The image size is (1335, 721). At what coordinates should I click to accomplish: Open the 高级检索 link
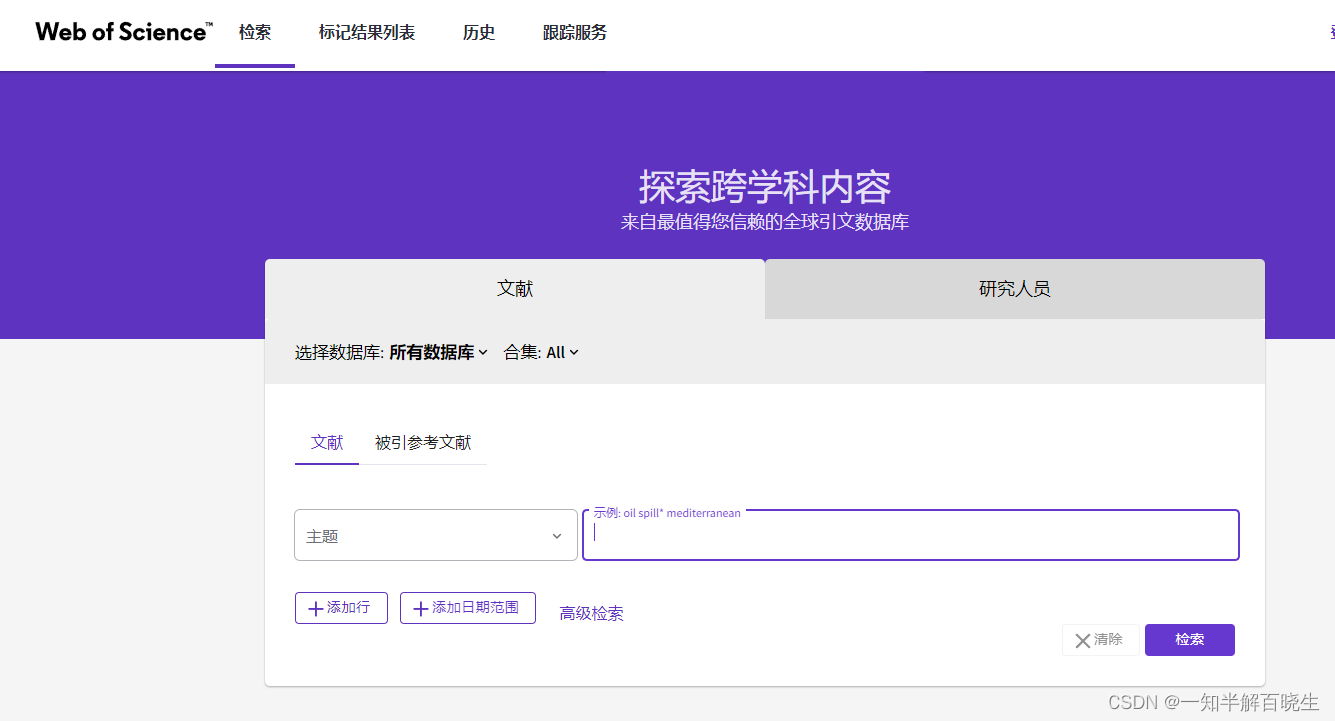592,613
